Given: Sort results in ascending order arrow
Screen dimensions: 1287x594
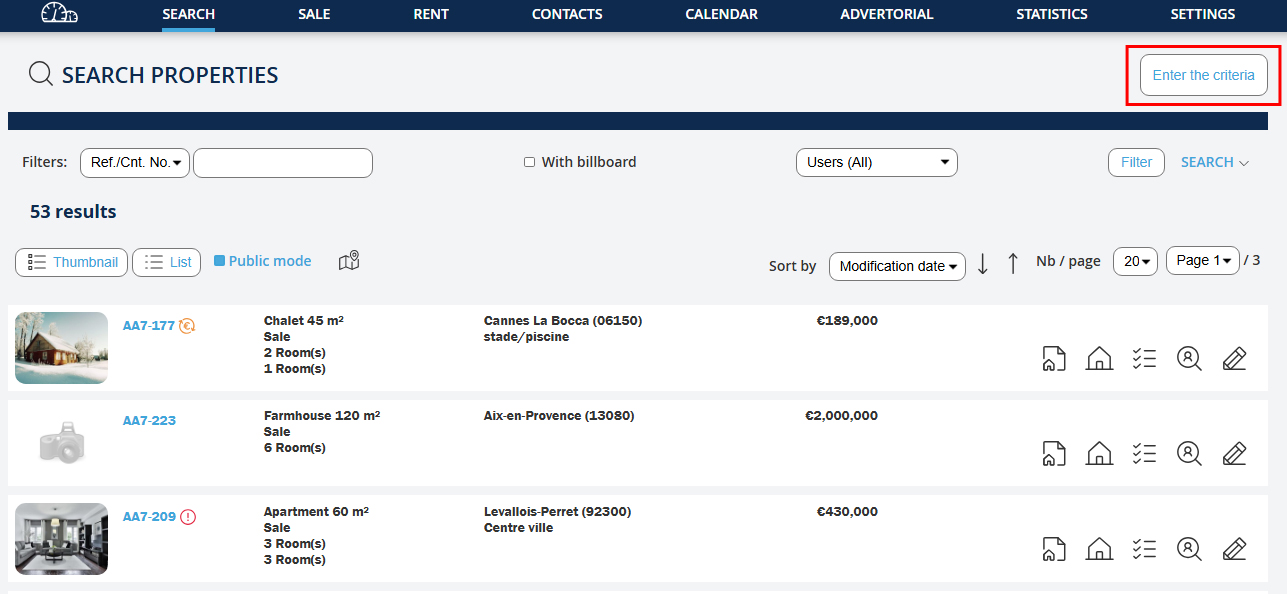Looking at the screenshot, I should 1013,264.
